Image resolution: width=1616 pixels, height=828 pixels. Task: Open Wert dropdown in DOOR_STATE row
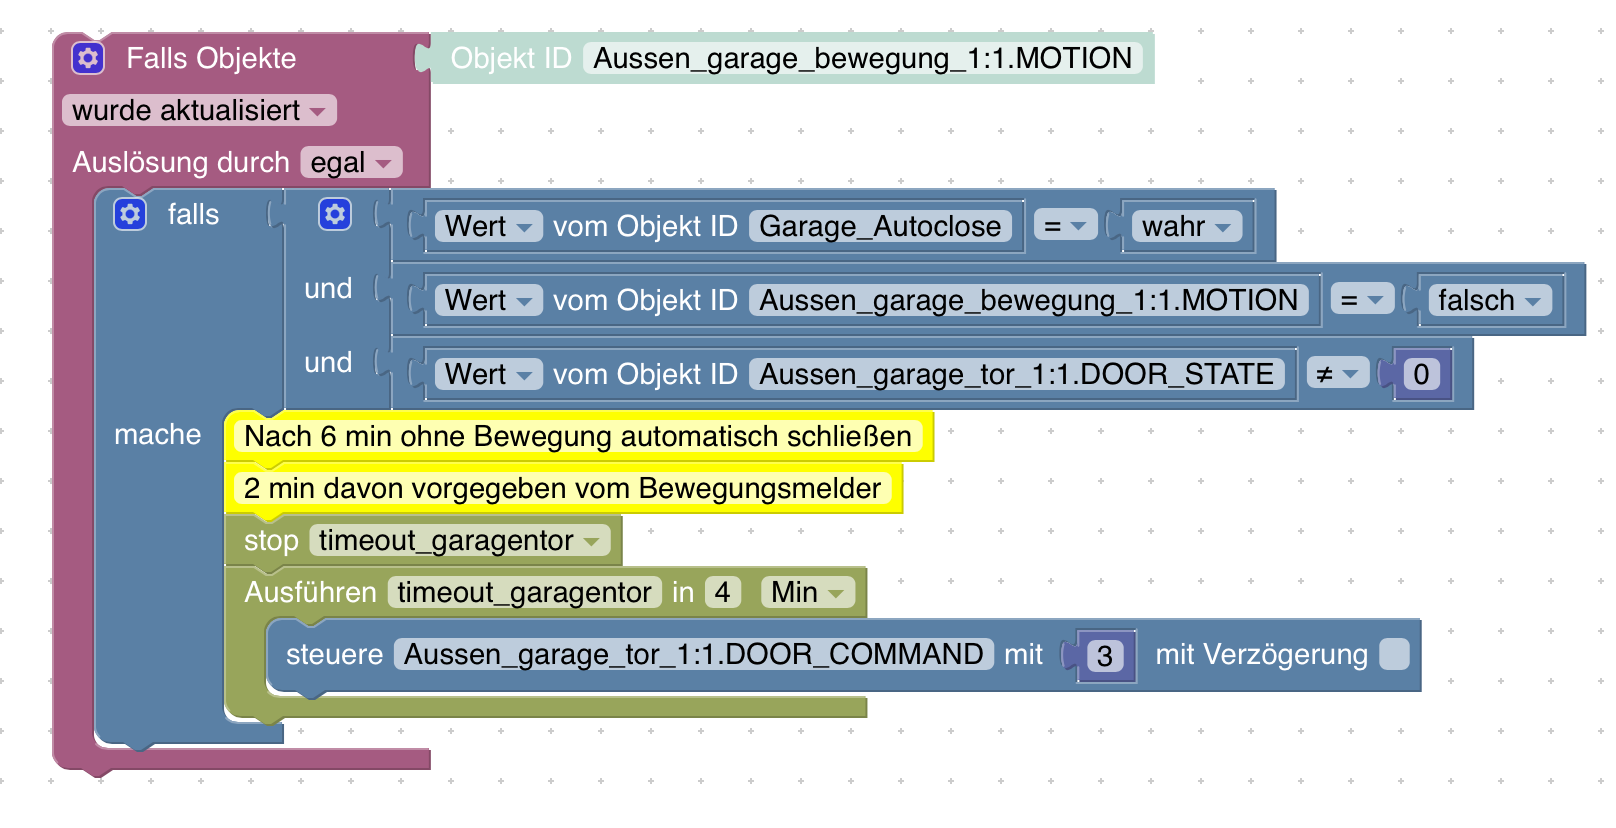[x=489, y=374]
